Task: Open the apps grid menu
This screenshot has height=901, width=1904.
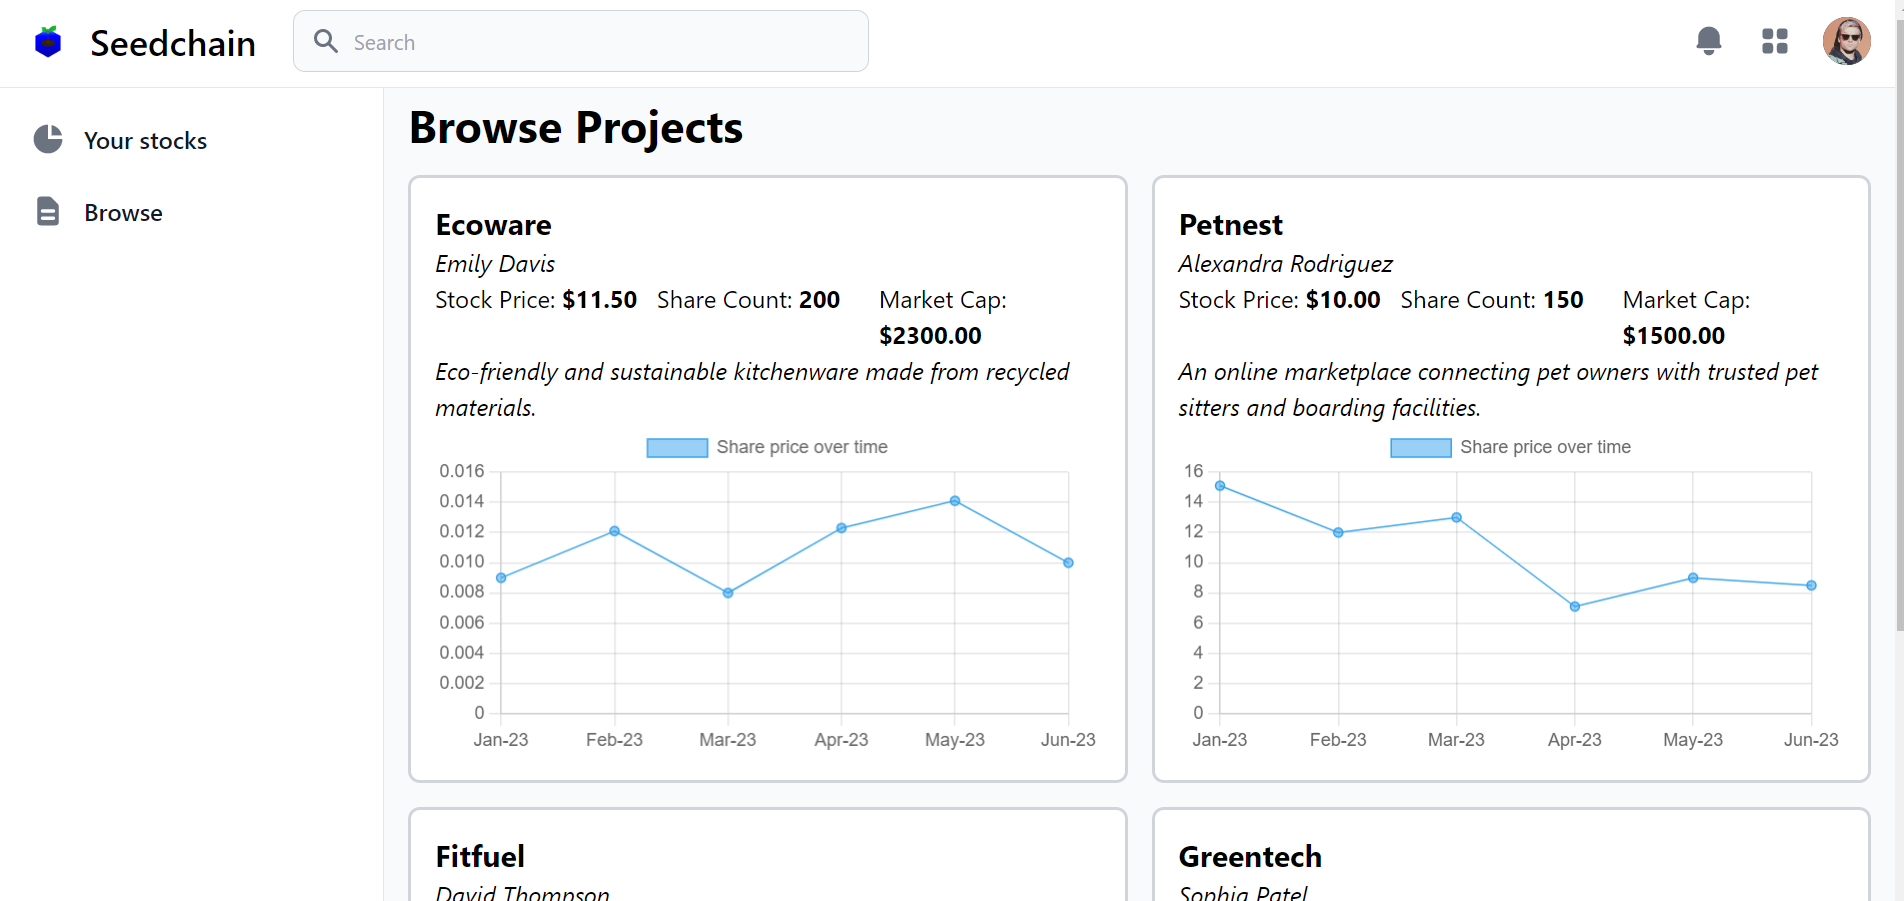Action: [1774, 41]
